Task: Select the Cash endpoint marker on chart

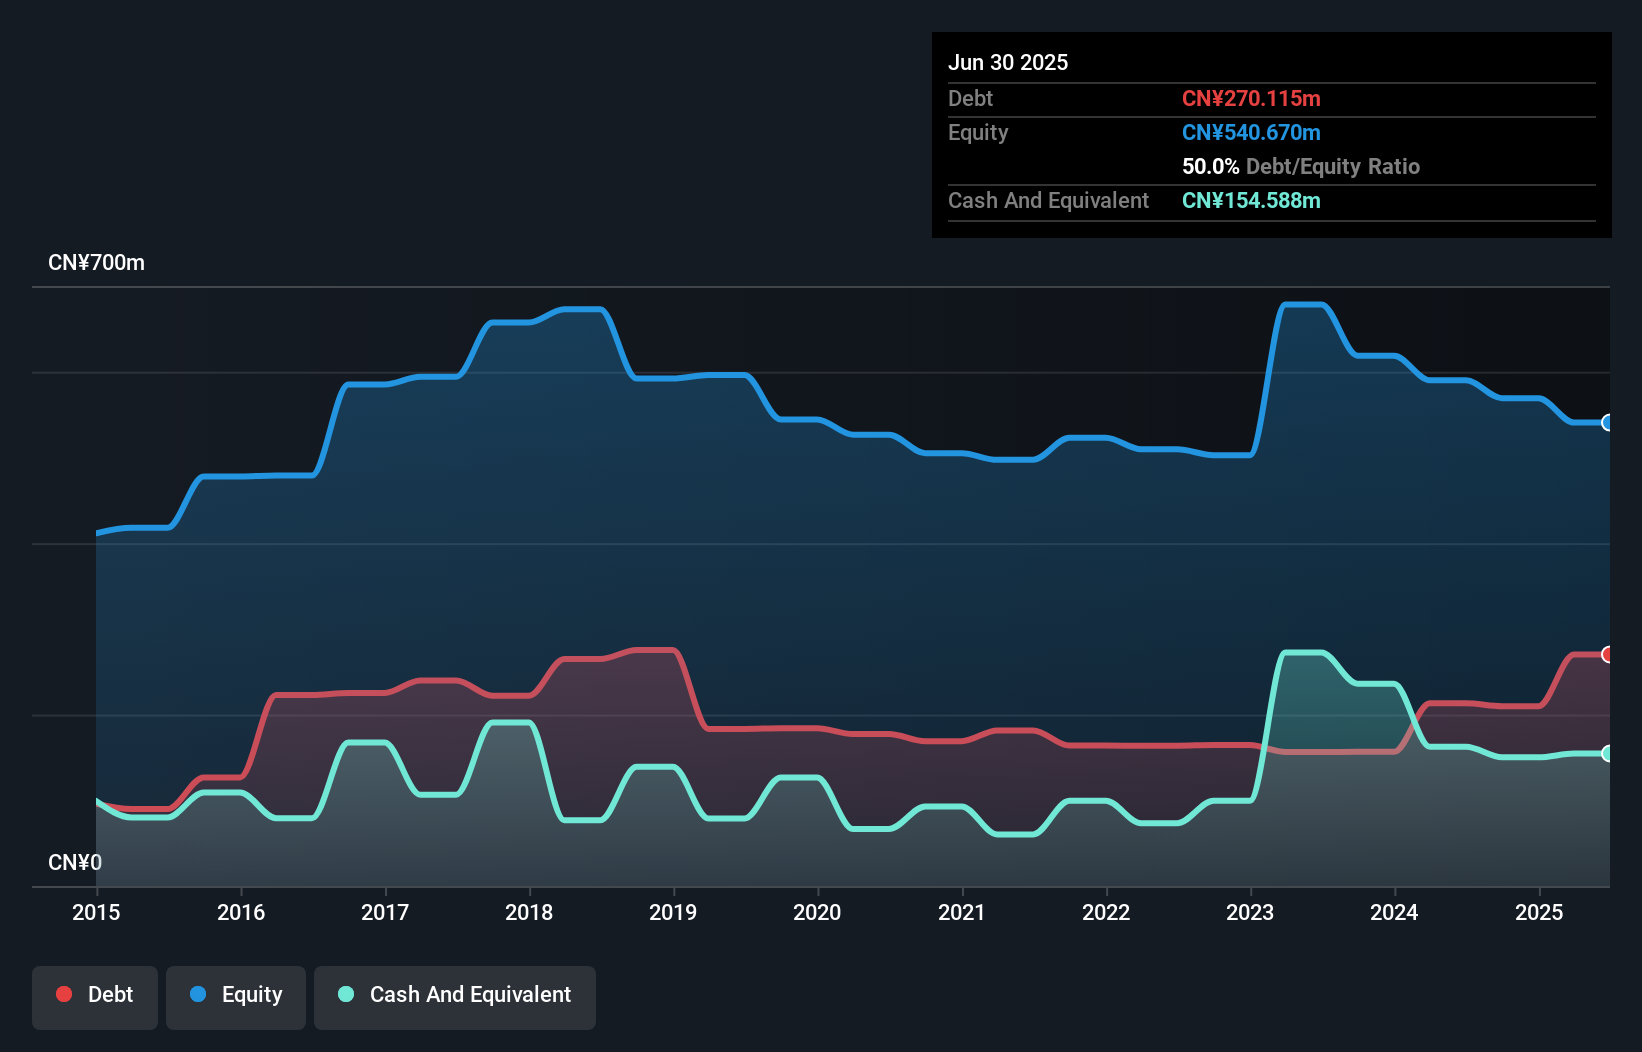Action: point(1607,754)
